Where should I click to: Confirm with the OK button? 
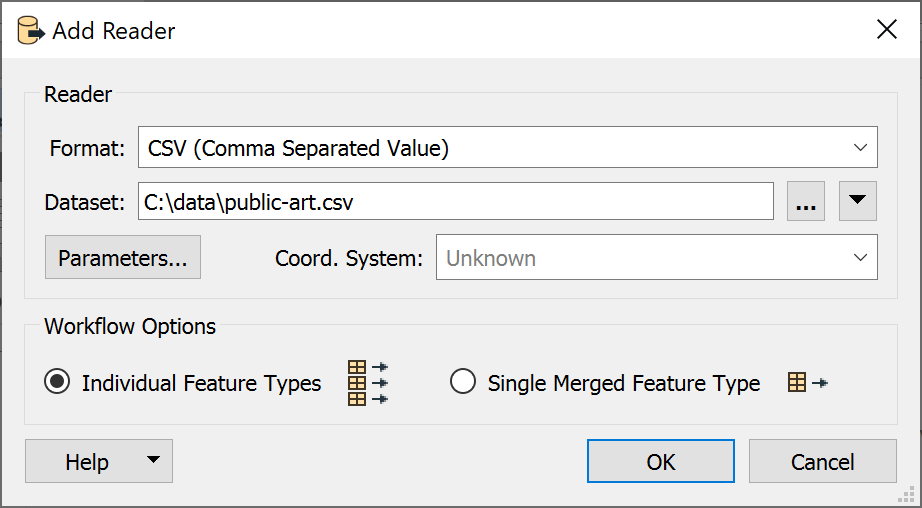coord(661,462)
